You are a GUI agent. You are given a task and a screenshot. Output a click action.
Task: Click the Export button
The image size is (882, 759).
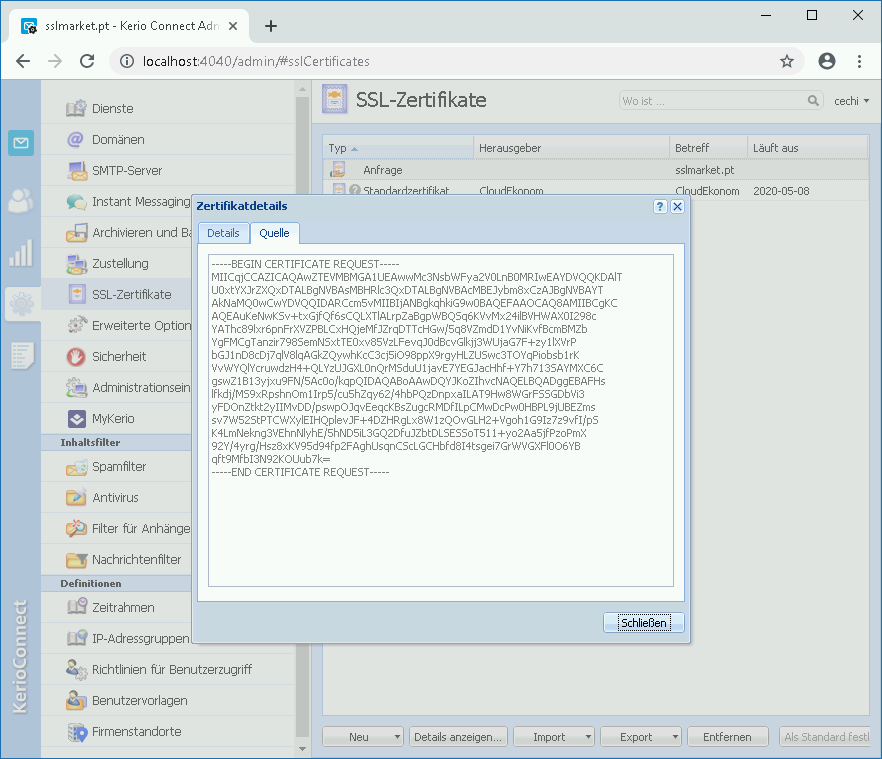click(x=636, y=736)
